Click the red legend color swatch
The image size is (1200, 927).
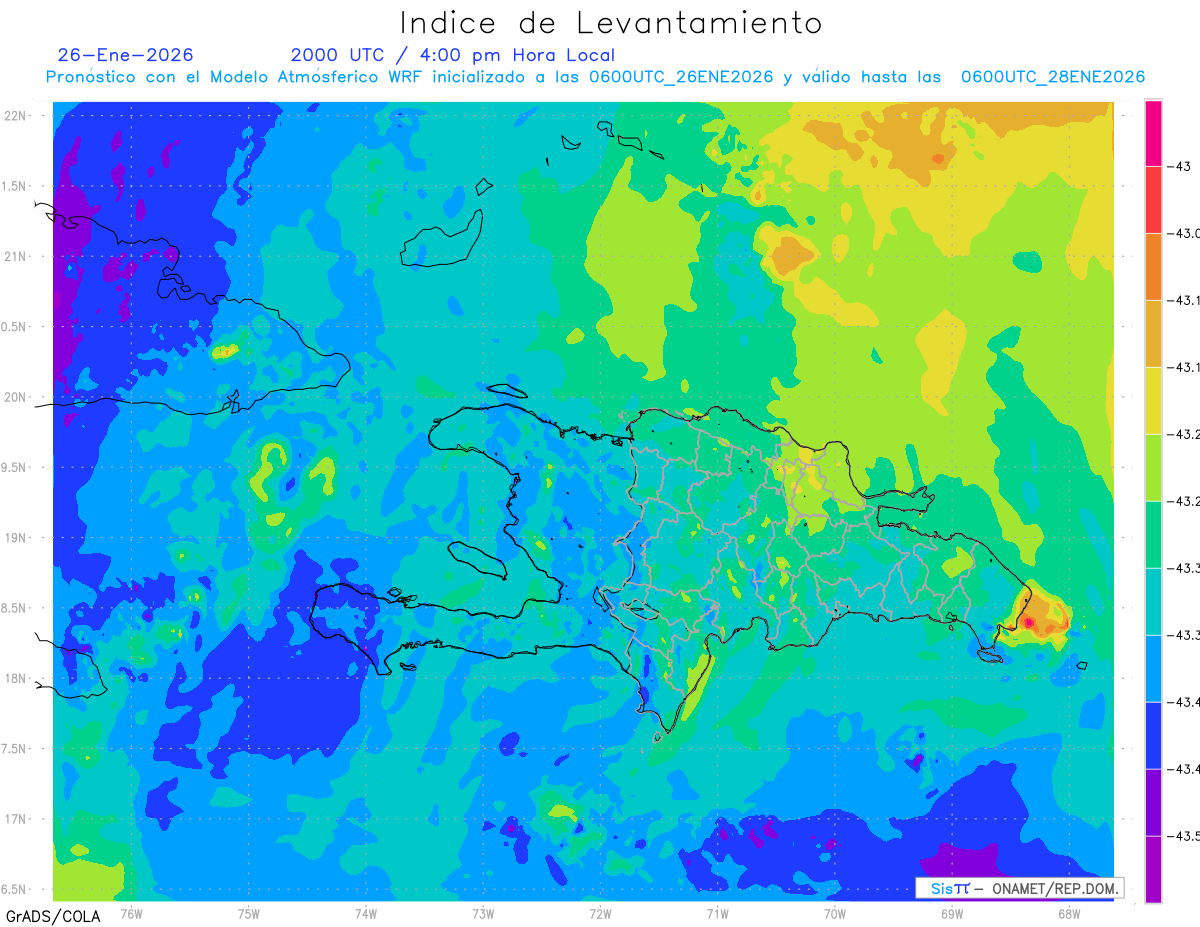[x=1153, y=200]
